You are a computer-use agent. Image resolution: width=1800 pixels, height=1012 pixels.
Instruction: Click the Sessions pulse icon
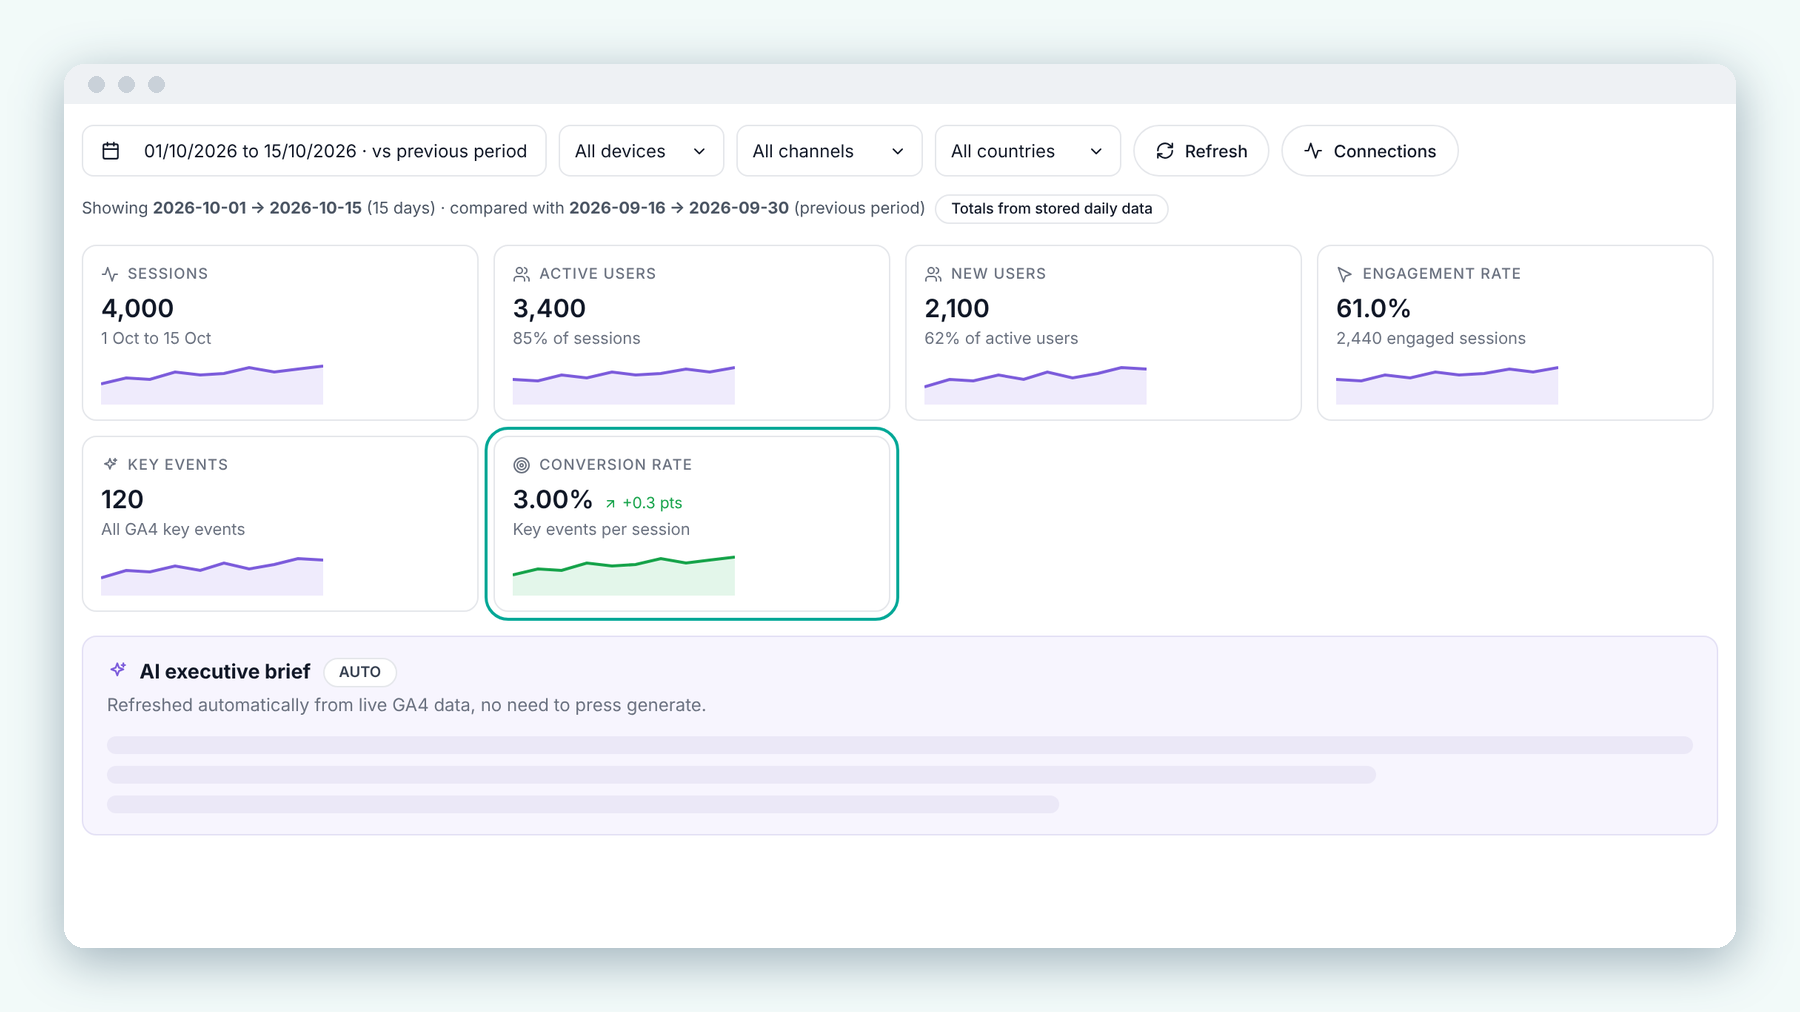coord(110,274)
